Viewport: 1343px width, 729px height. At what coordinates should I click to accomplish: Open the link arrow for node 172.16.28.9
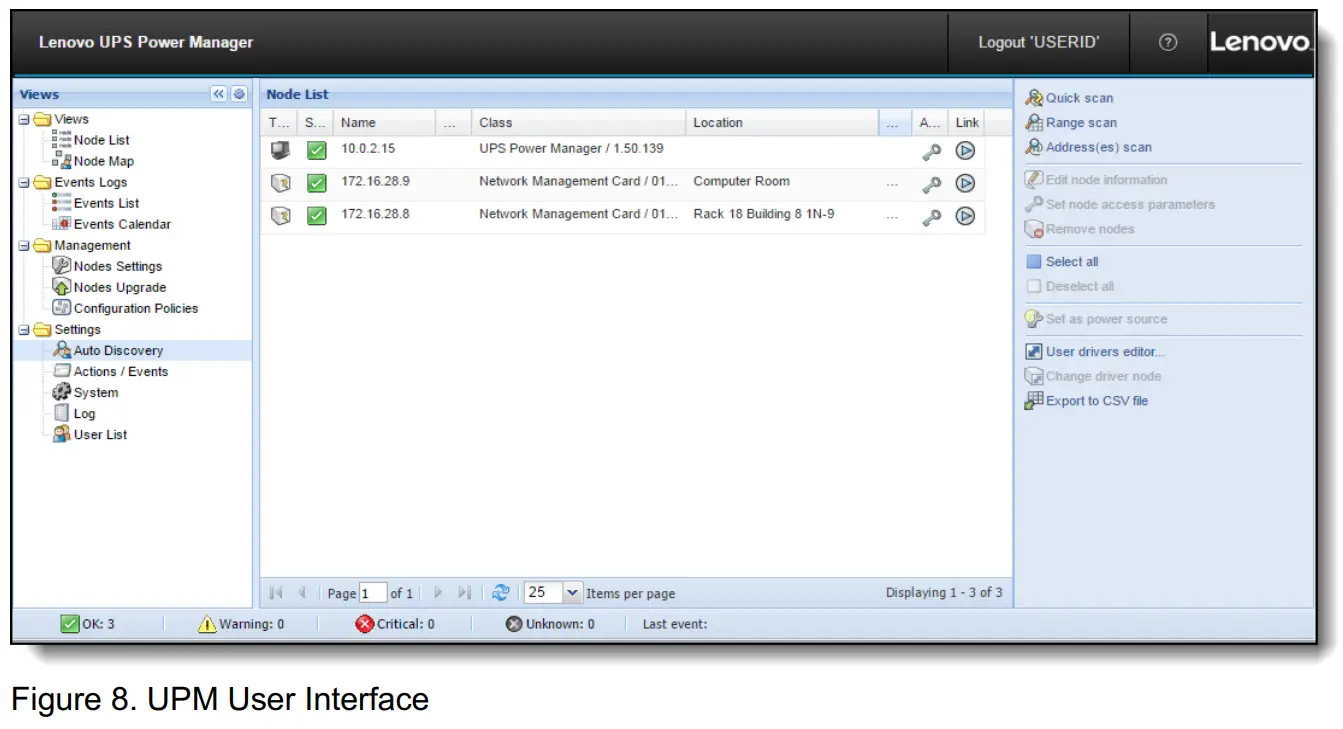[x=963, y=182]
